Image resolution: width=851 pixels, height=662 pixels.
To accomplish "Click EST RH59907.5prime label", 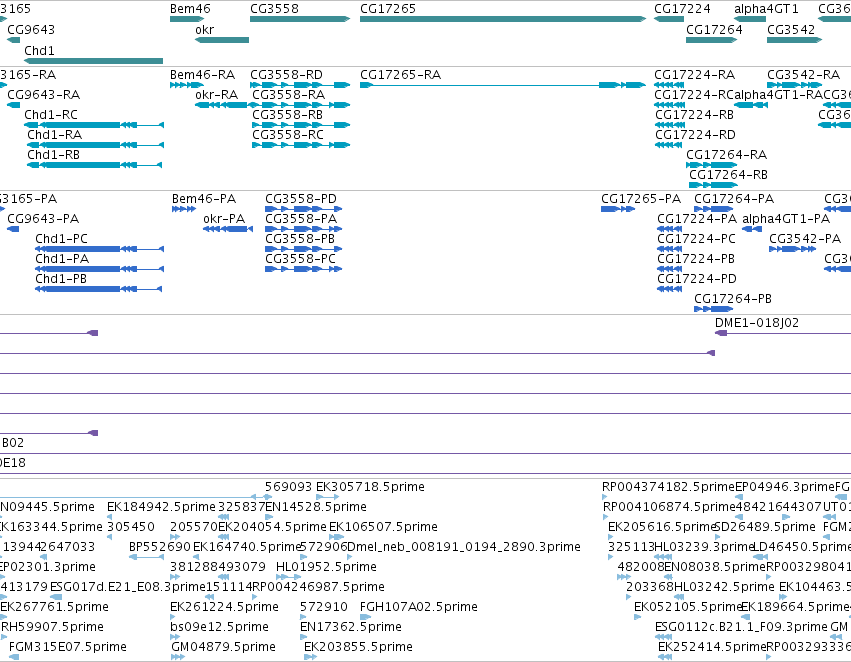I will 52,627.
